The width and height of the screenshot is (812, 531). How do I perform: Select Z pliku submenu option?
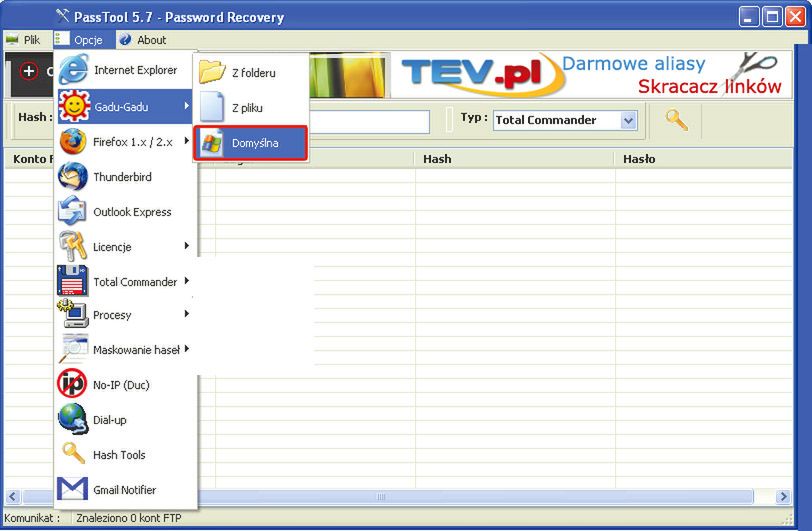[x=251, y=108]
